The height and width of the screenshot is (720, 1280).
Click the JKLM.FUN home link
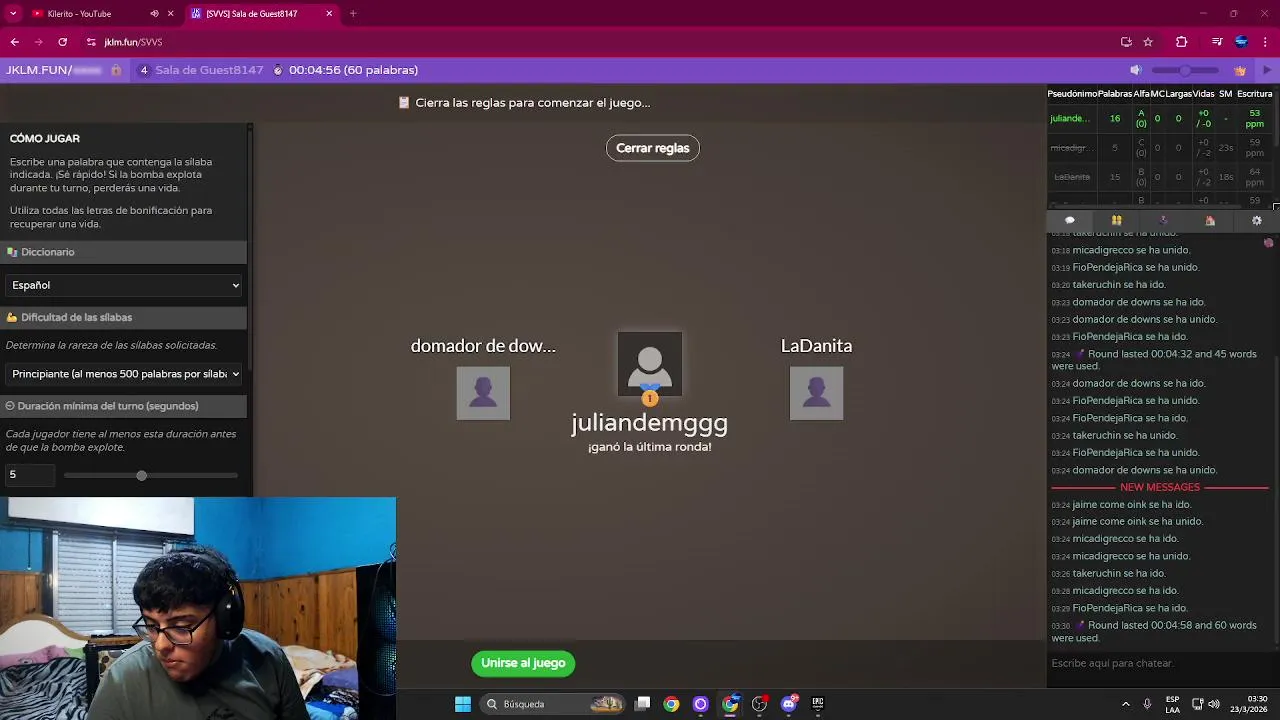(53, 70)
